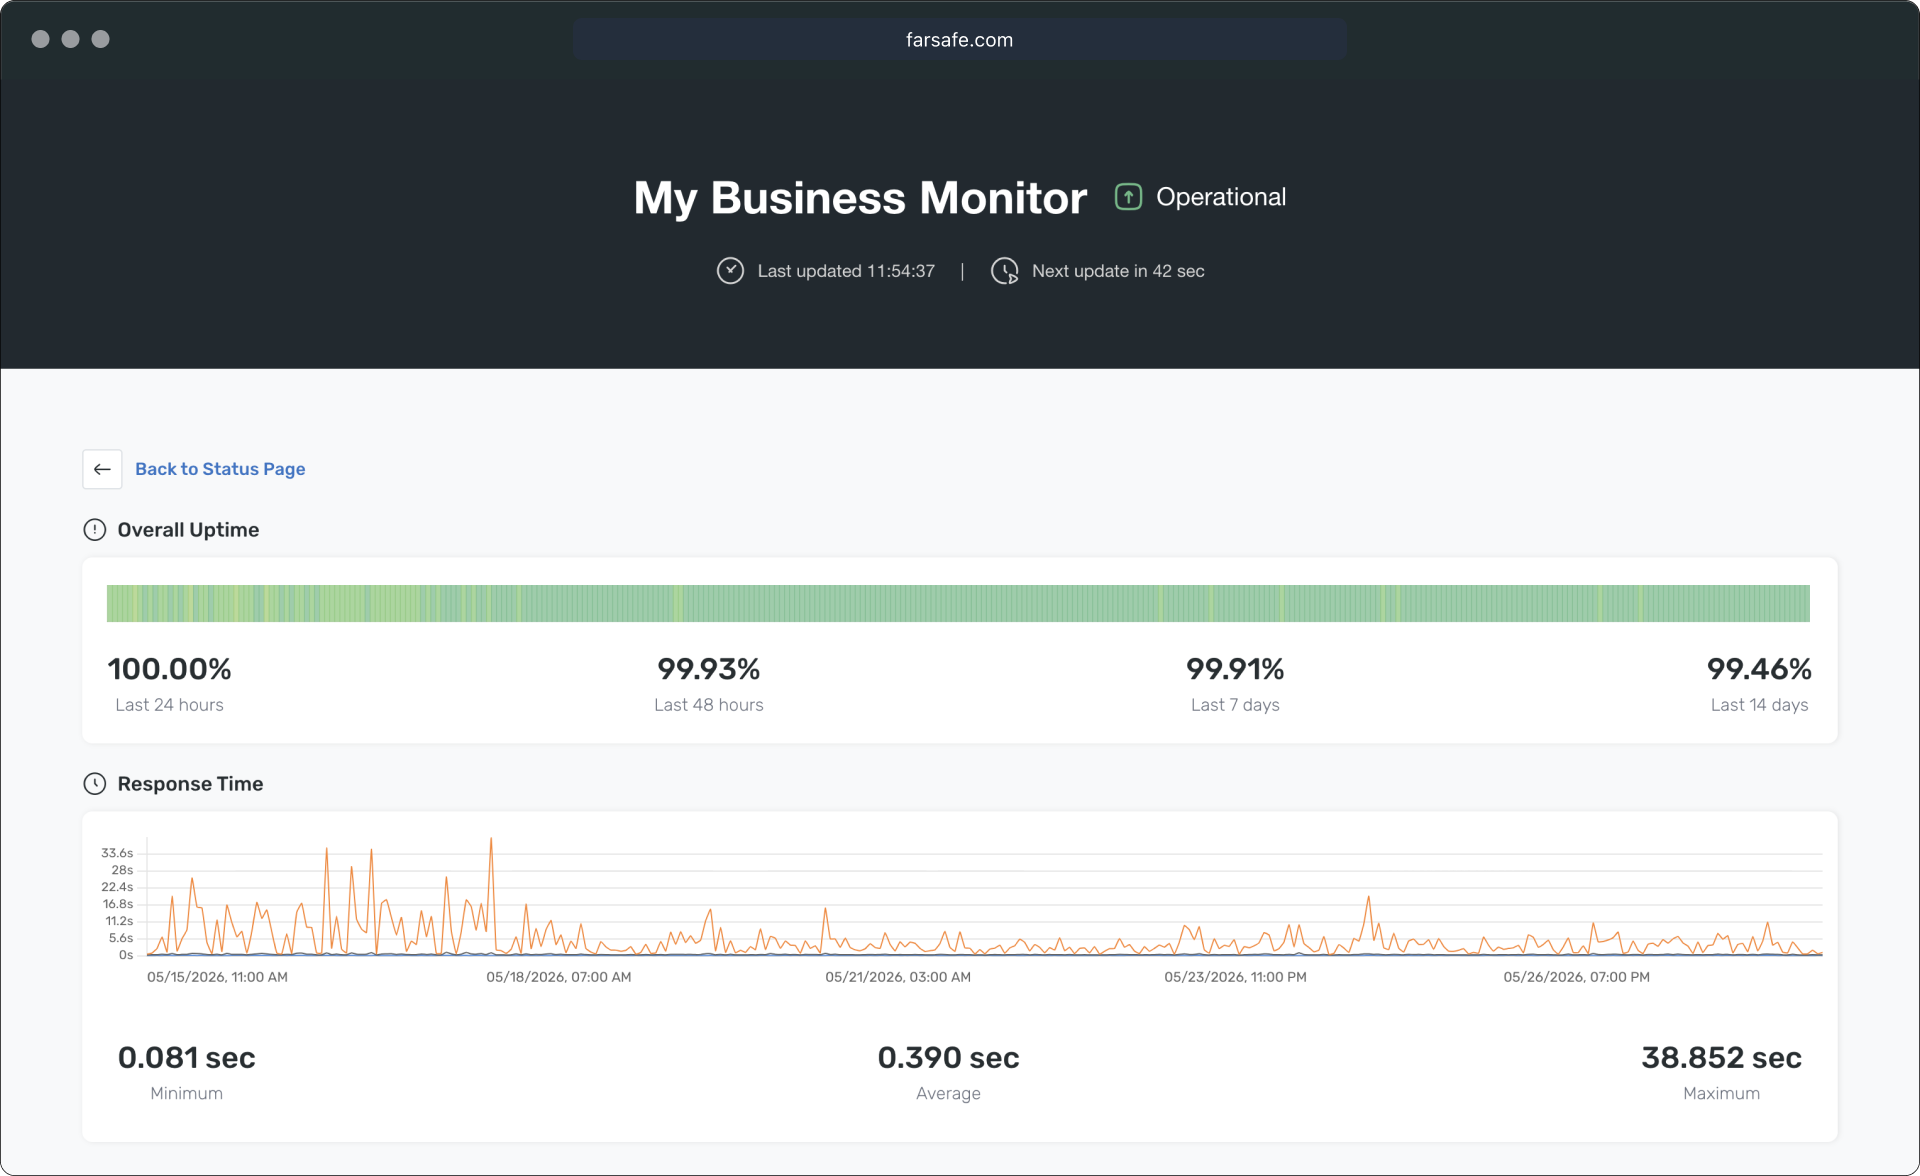
Task: Click the 05/23/2026, 11:00 PM axis label
Action: 1235,977
